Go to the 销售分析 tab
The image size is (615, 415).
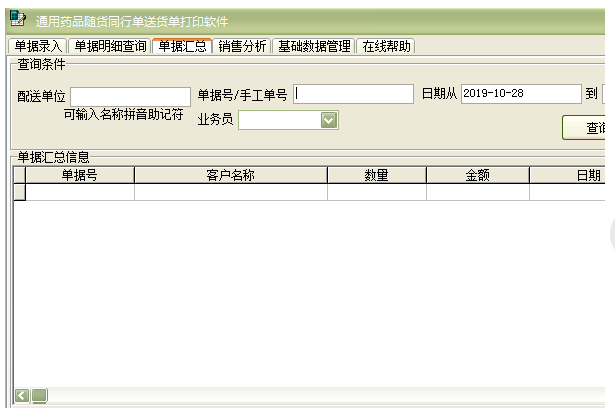tap(242, 46)
